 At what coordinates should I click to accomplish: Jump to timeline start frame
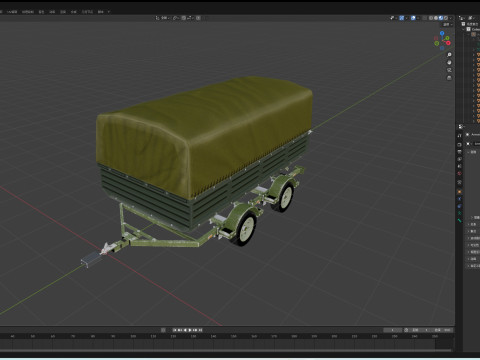[x=175, y=330]
